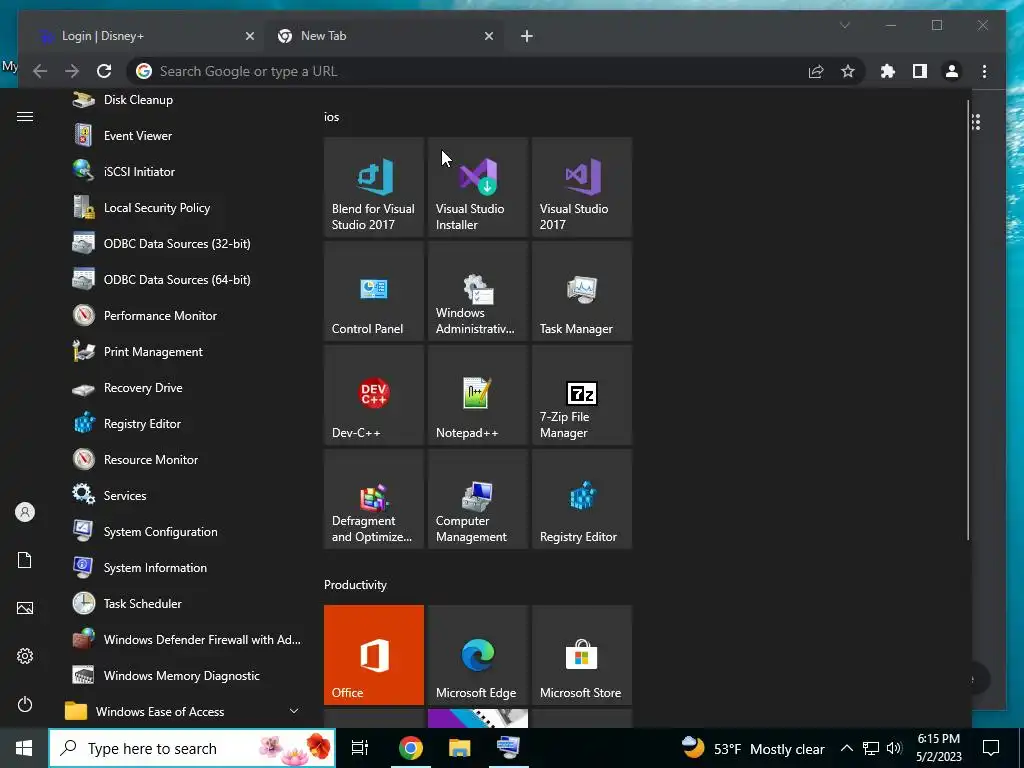The width and height of the screenshot is (1024, 768).
Task: Open Blend for Visual Studio 2017 tile
Action: pyautogui.click(x=374, y=187)
